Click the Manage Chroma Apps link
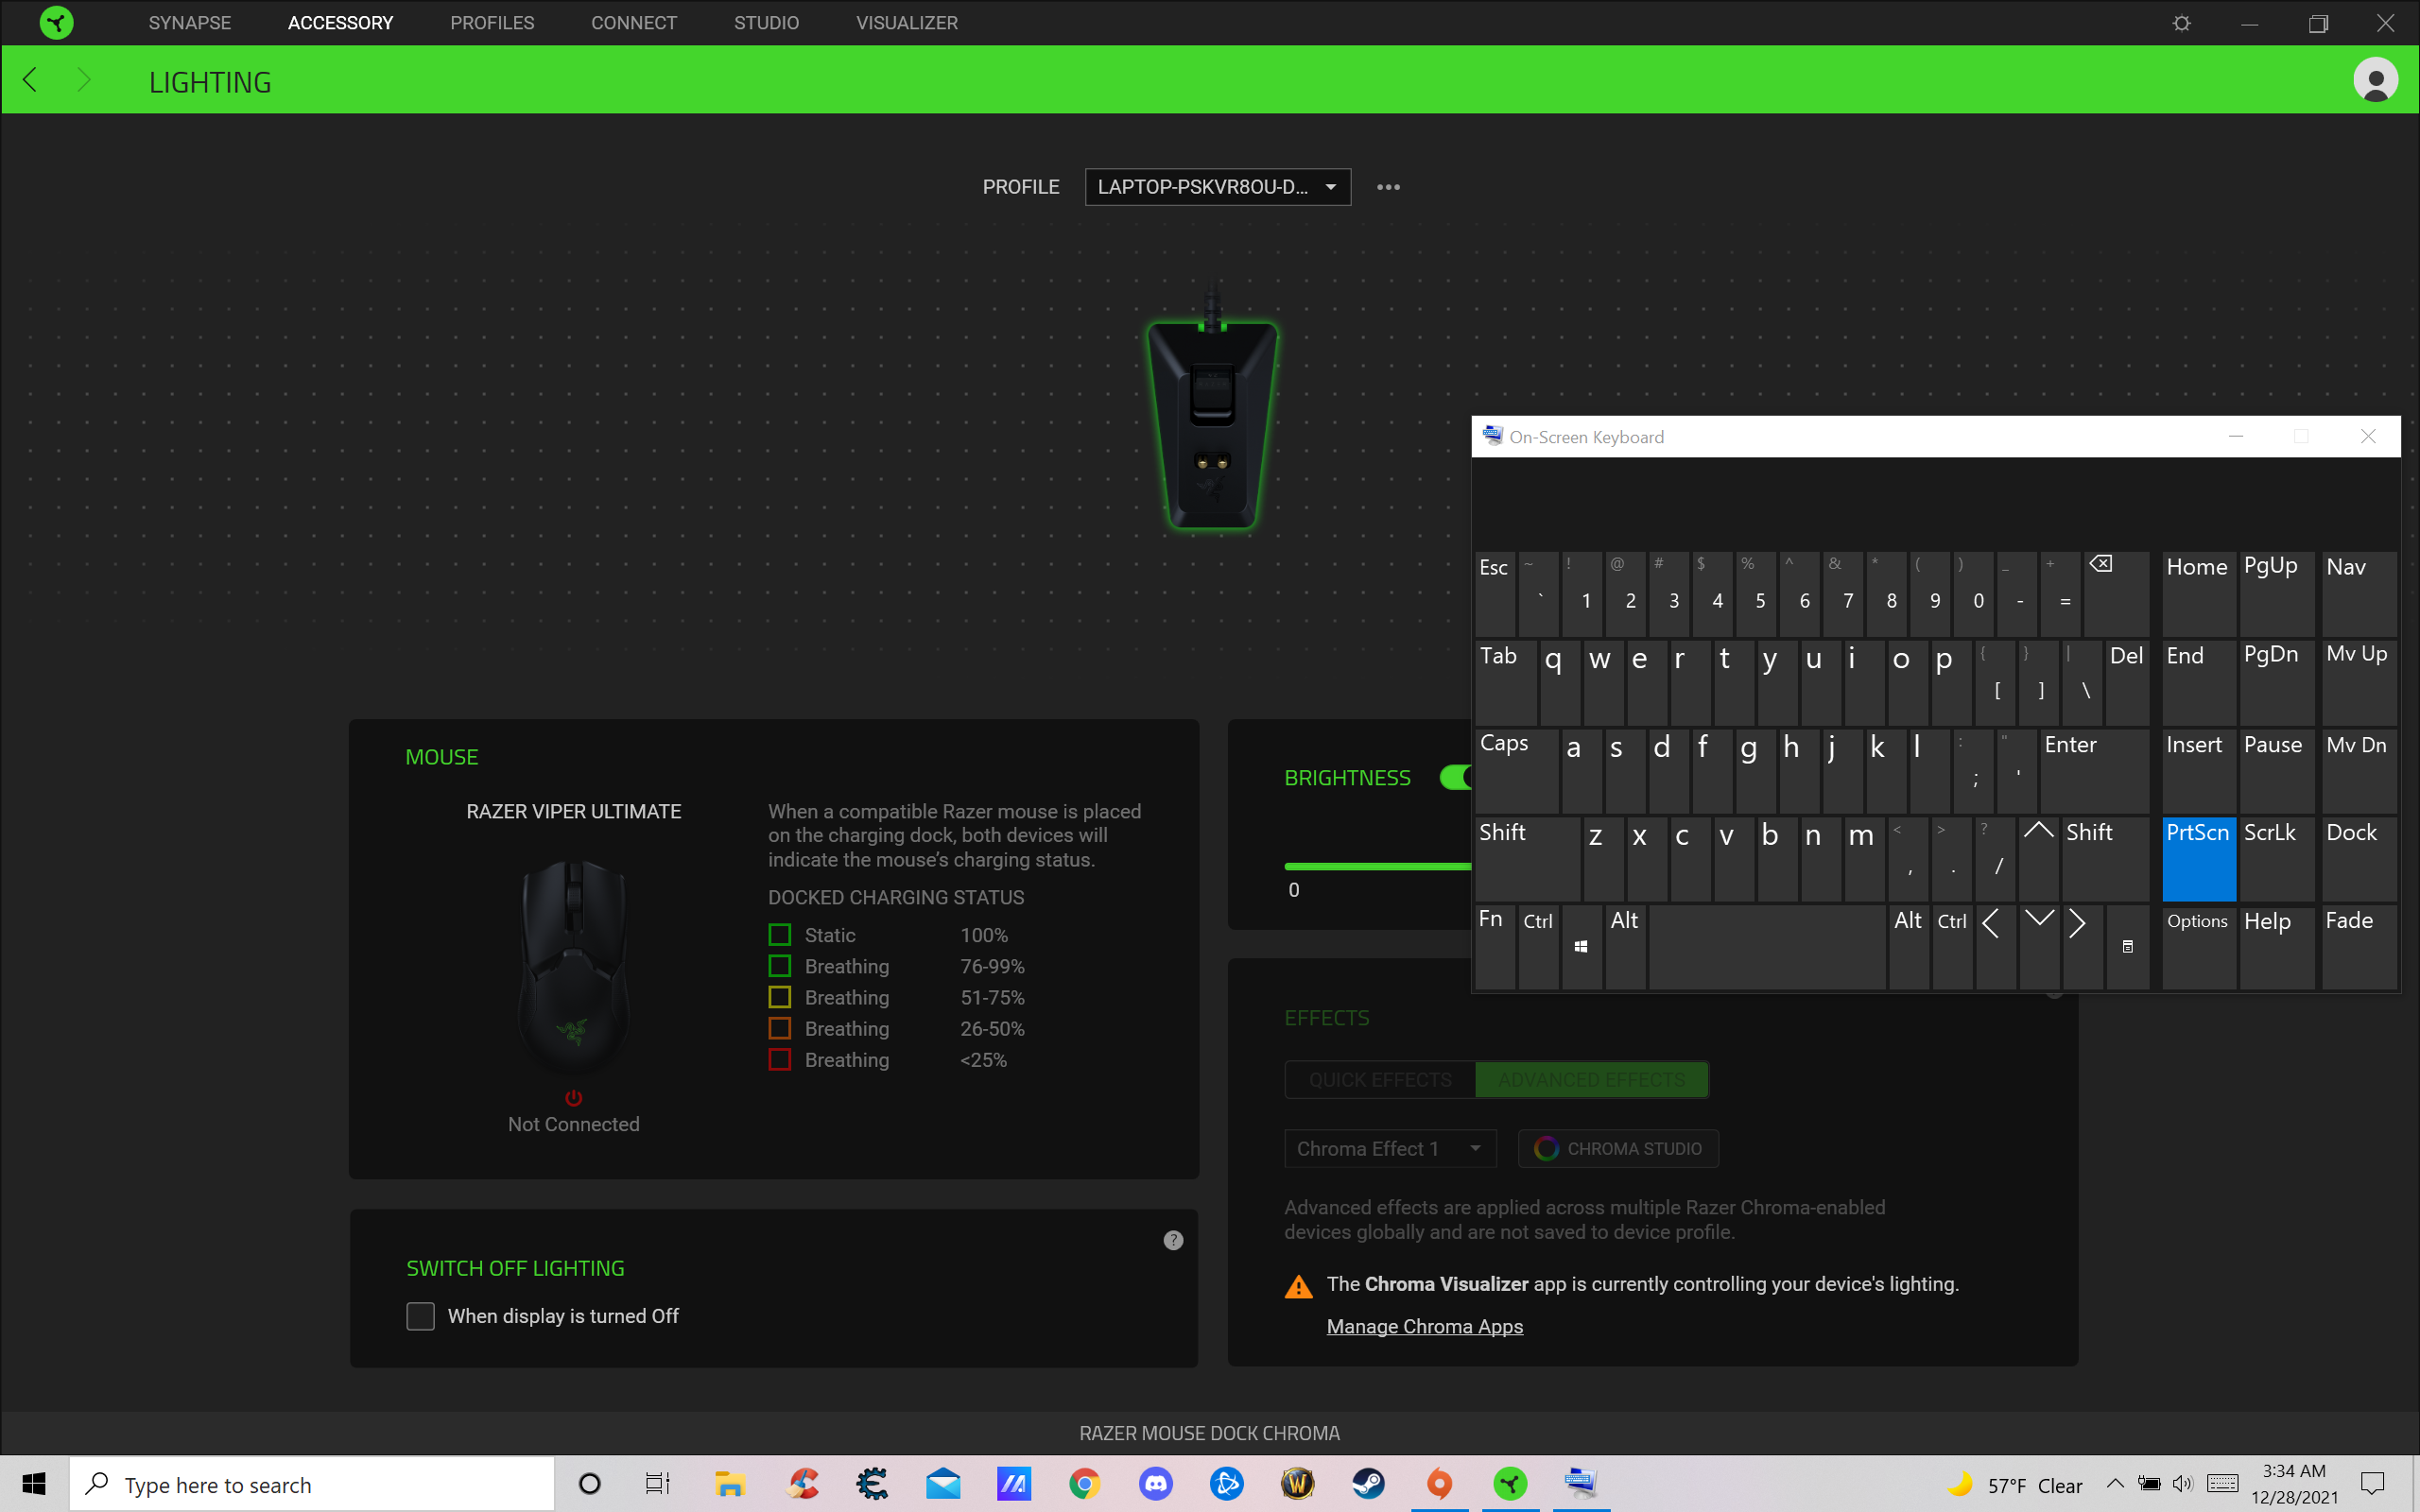The image size is (2420, 1512). 1424,1326
